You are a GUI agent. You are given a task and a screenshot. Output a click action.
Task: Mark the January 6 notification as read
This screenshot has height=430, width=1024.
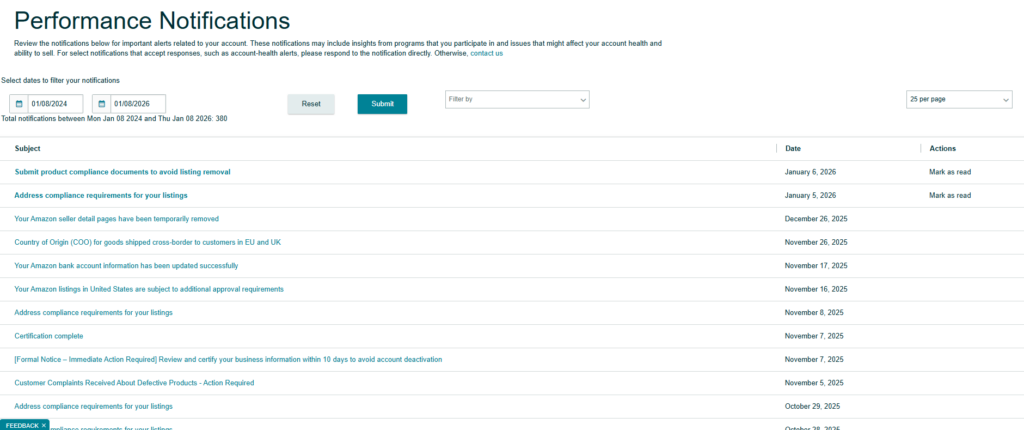(949, 172)
